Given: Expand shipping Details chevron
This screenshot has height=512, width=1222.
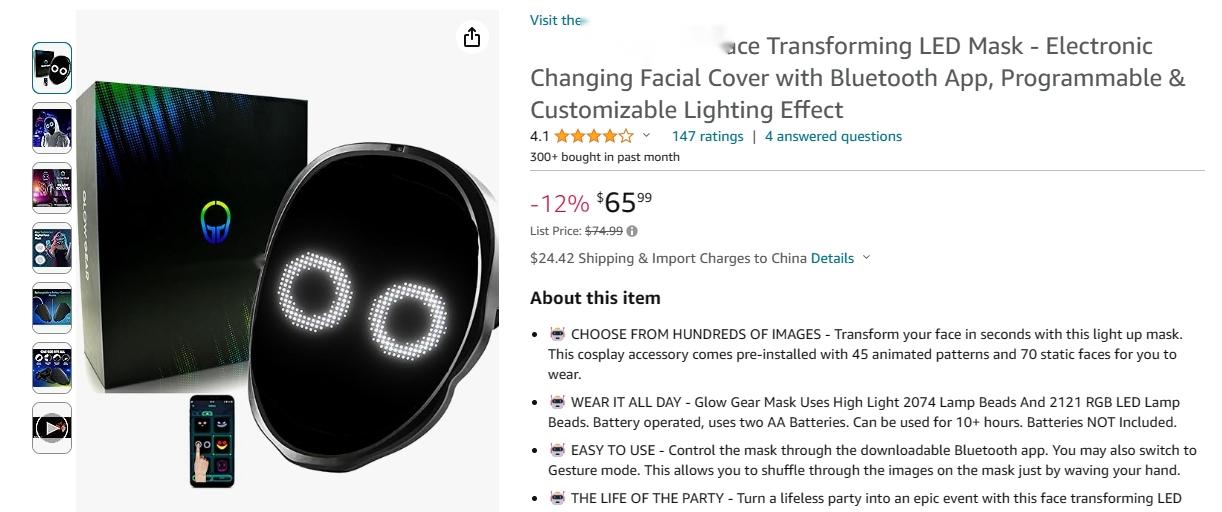Looking at the screenshot, I should tap(866, 258).
